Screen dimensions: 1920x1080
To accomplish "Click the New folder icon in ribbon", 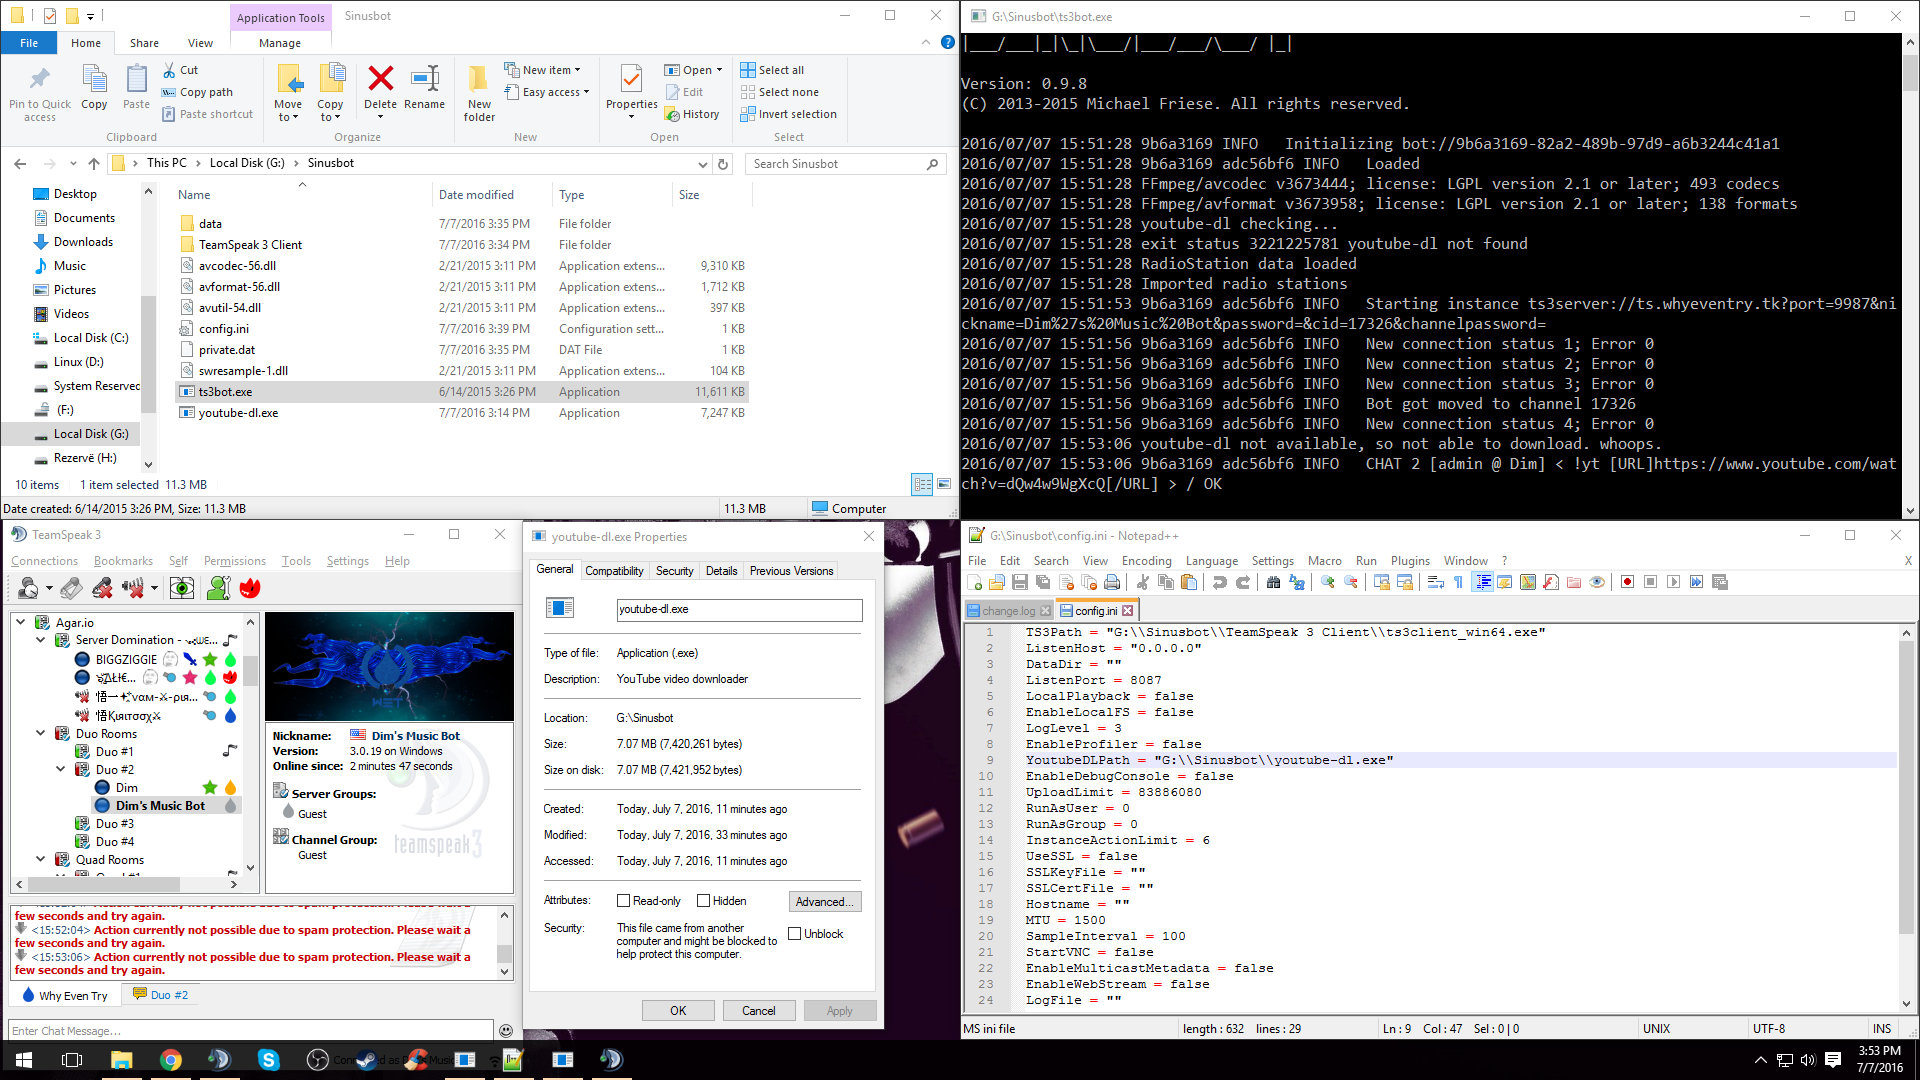I will click(479, 92).
